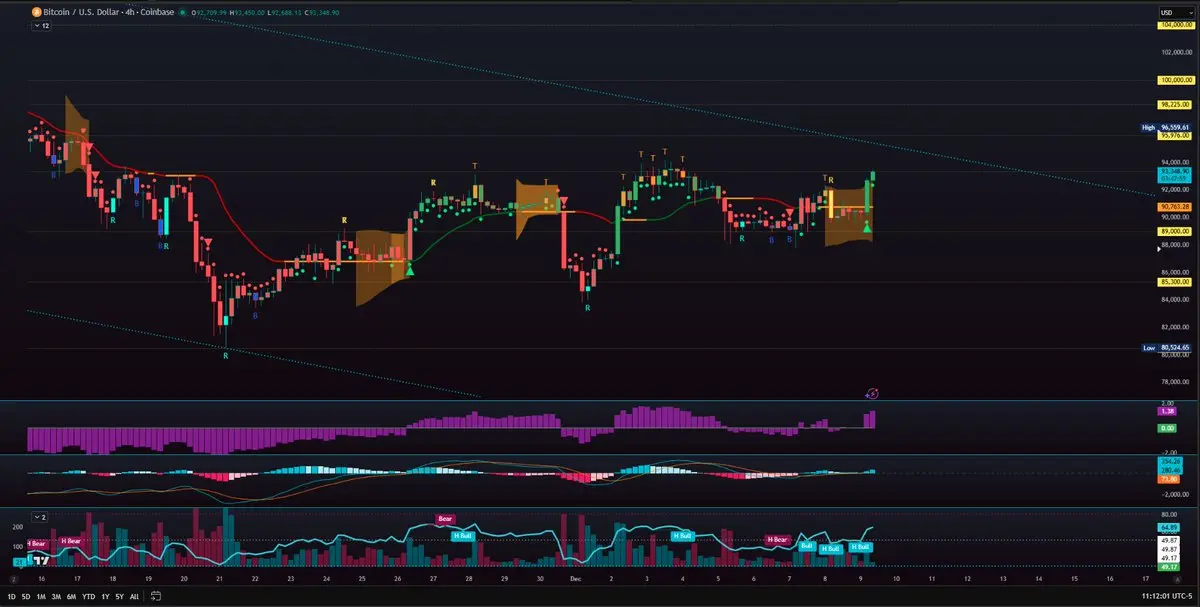The height and width of the screenshot is (607, 1200).
Task: Click the 85,300.00 yellow price label
Action: pyautogui.click(x=1172, y=282)
